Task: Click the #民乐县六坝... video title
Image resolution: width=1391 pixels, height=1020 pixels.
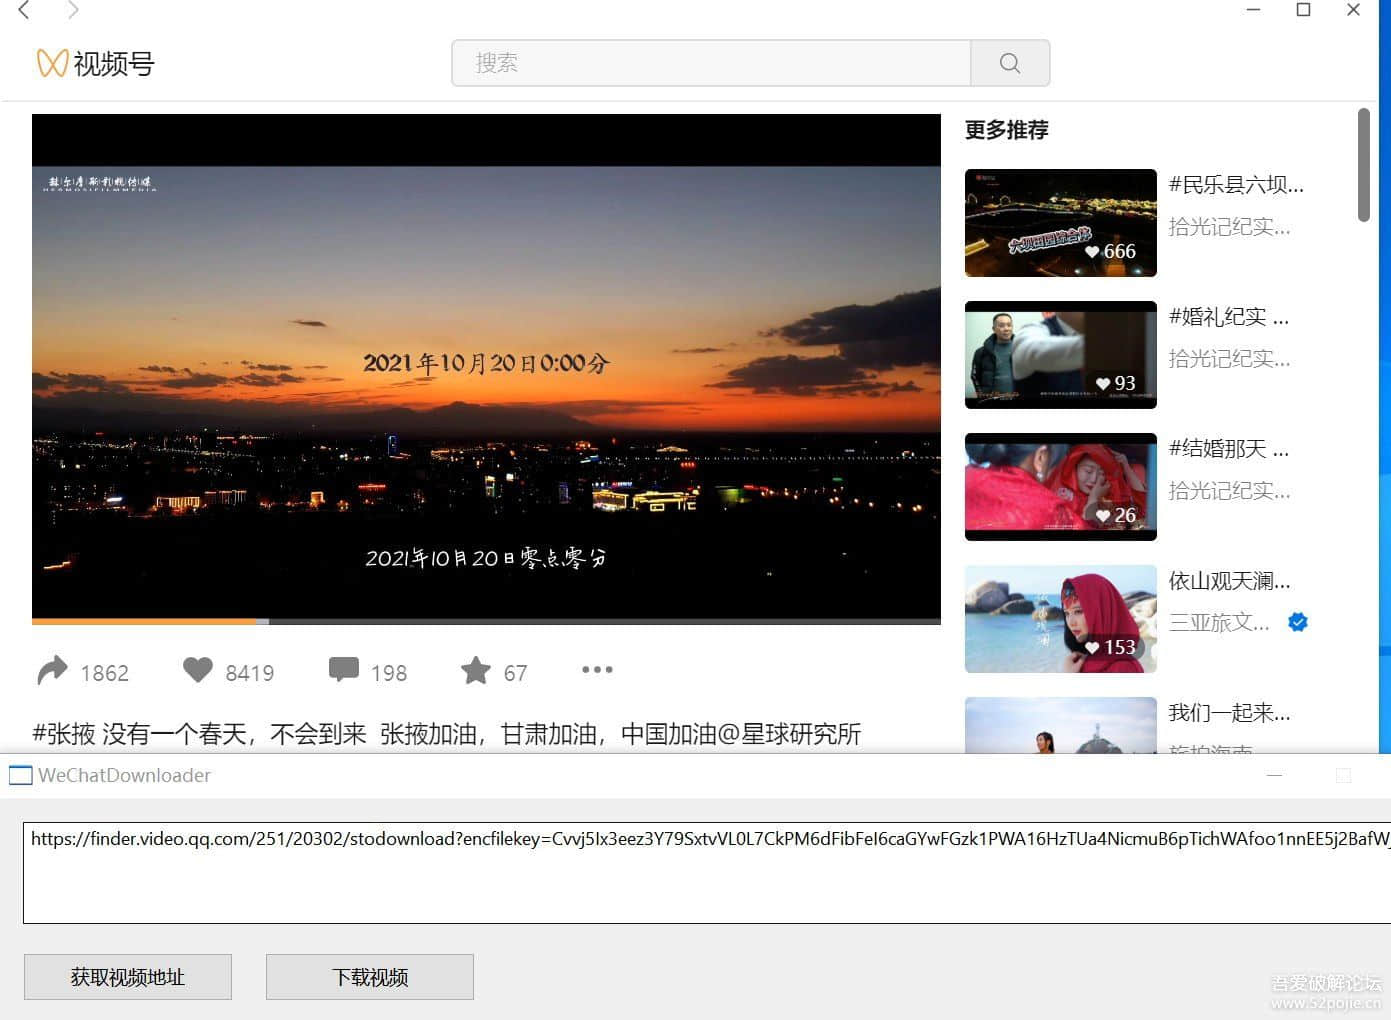Action: [1236, 185]
